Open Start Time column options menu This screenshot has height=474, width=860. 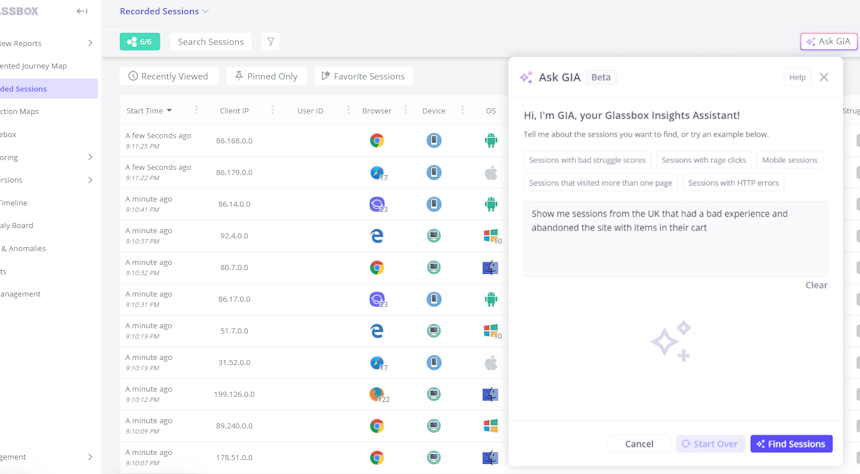coord(196,111)
